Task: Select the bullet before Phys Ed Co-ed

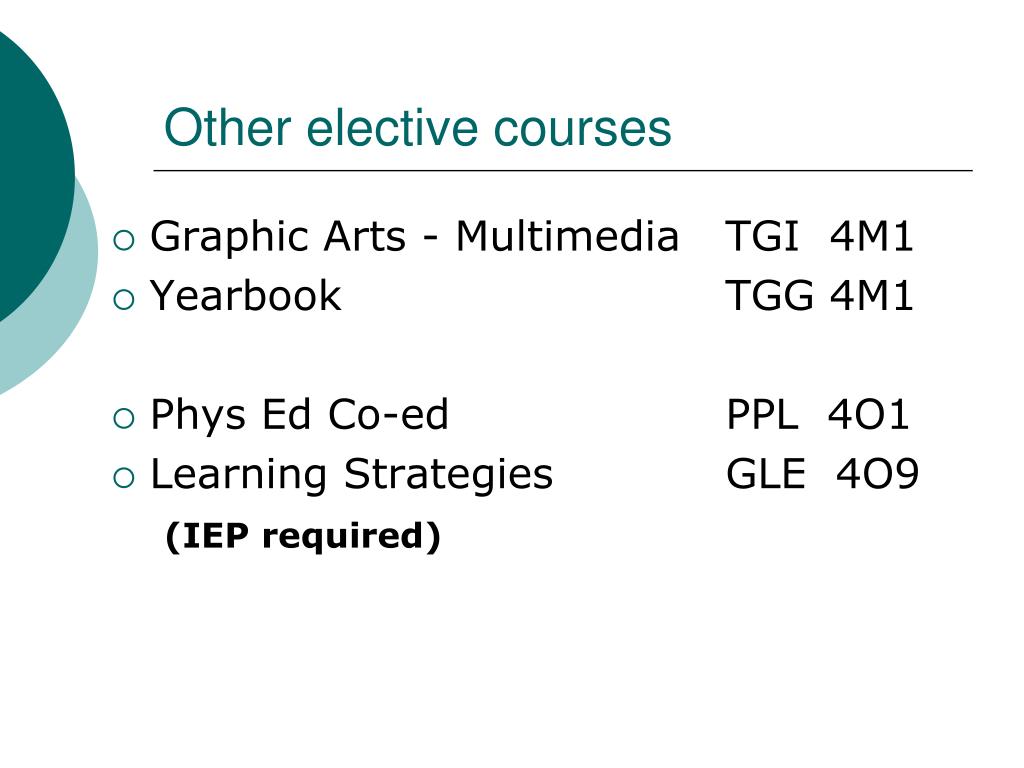Action: pos(123,418)
